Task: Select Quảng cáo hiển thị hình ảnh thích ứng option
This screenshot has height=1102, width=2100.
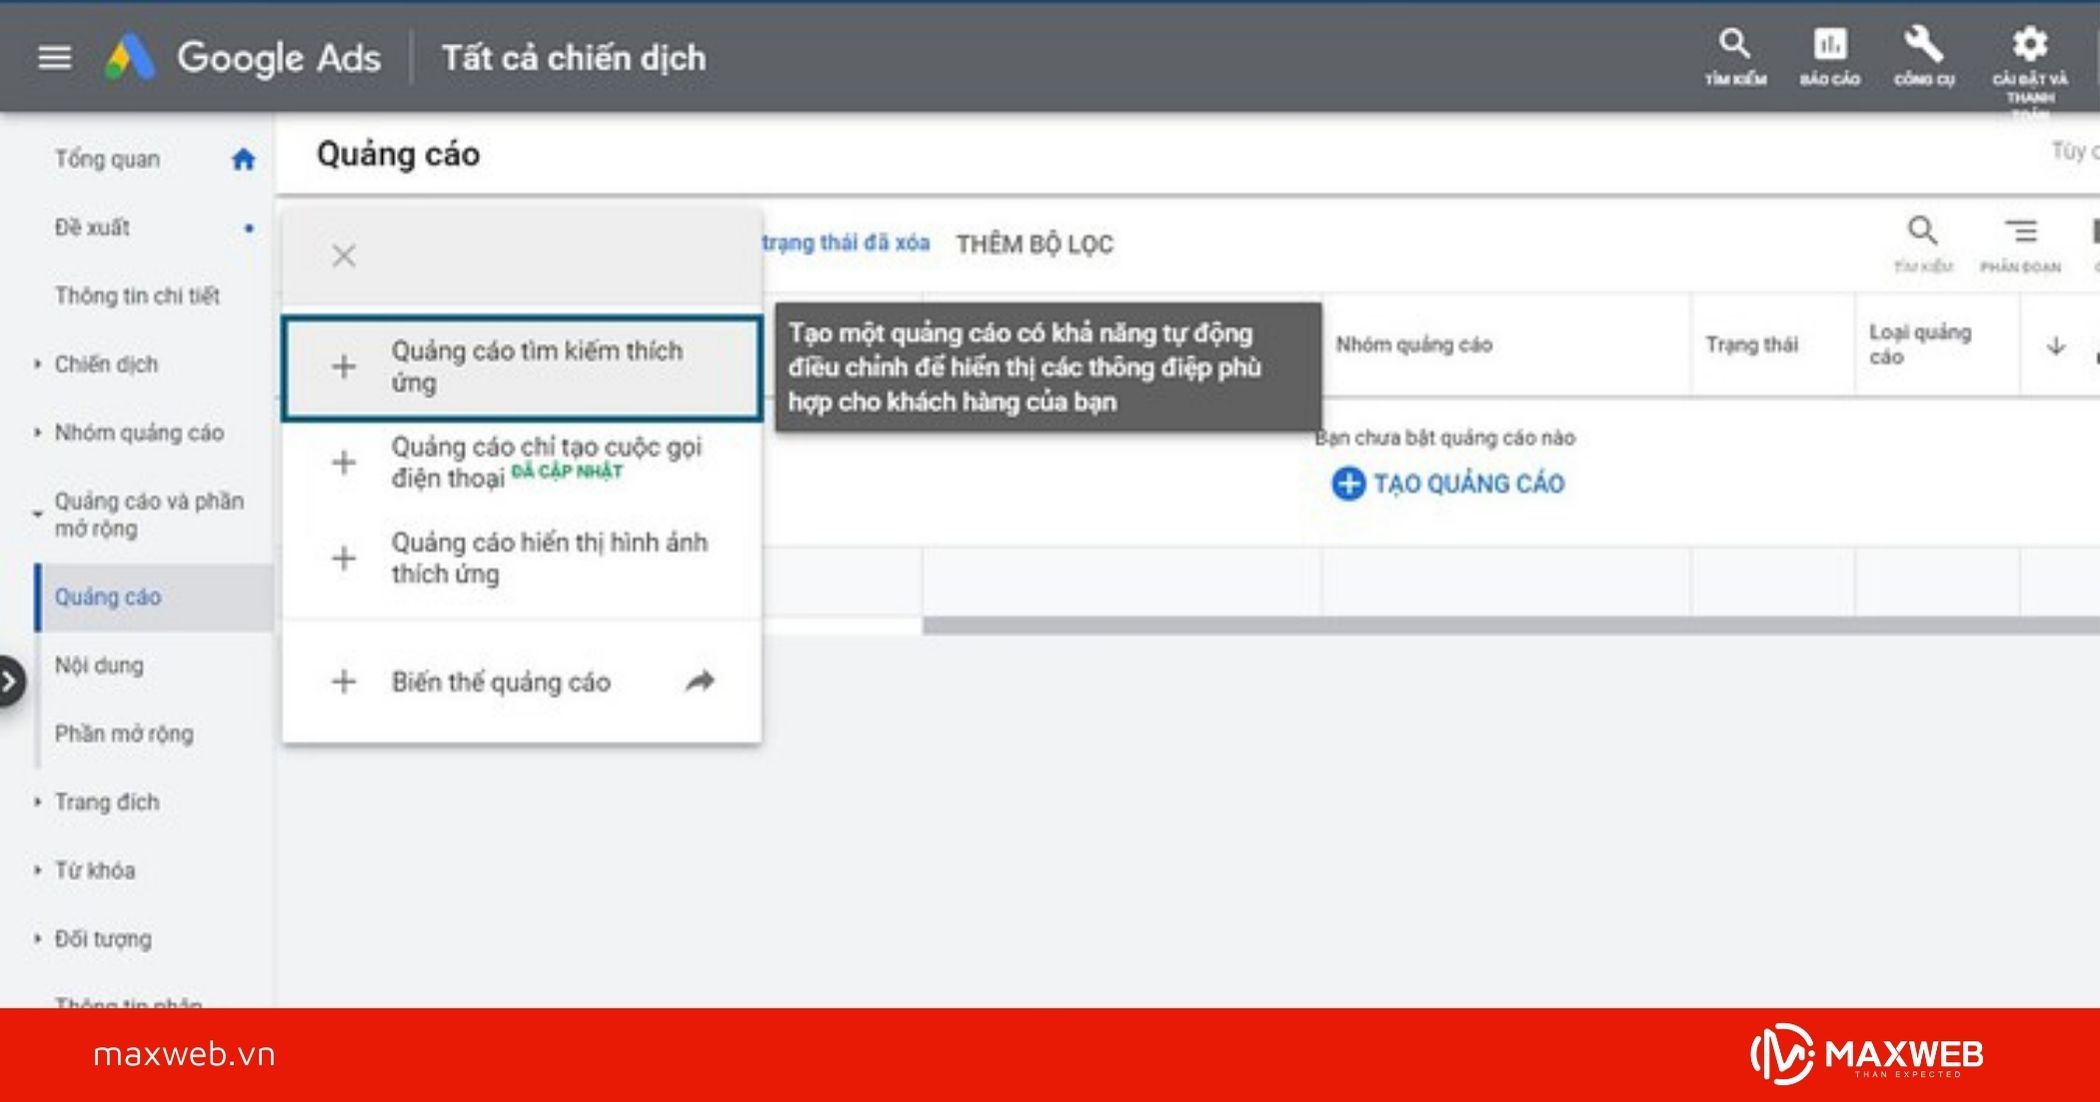Action: (550, 558)
